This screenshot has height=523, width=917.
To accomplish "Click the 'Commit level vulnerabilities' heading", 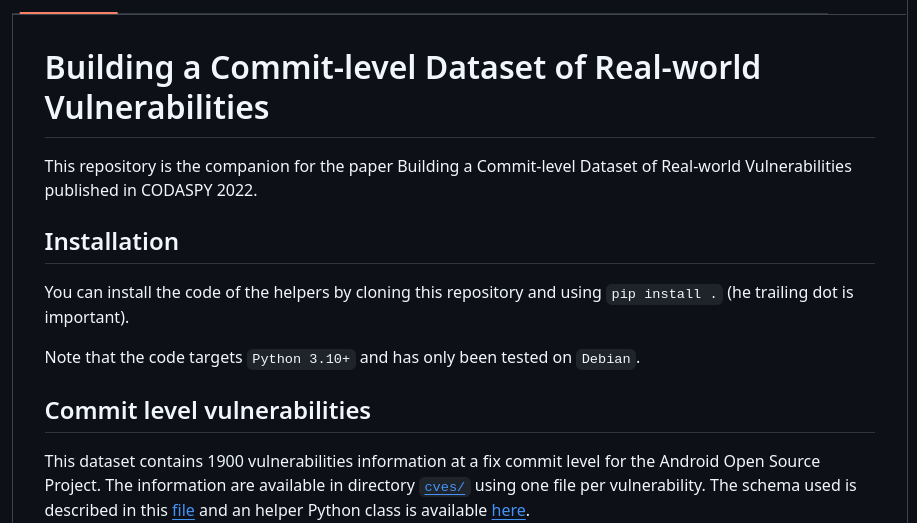I will click(x=208, y=411).
